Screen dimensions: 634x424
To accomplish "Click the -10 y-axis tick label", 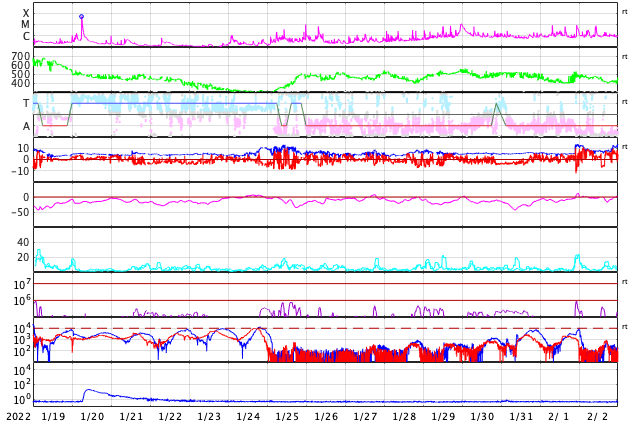I will tap(20, 171).
